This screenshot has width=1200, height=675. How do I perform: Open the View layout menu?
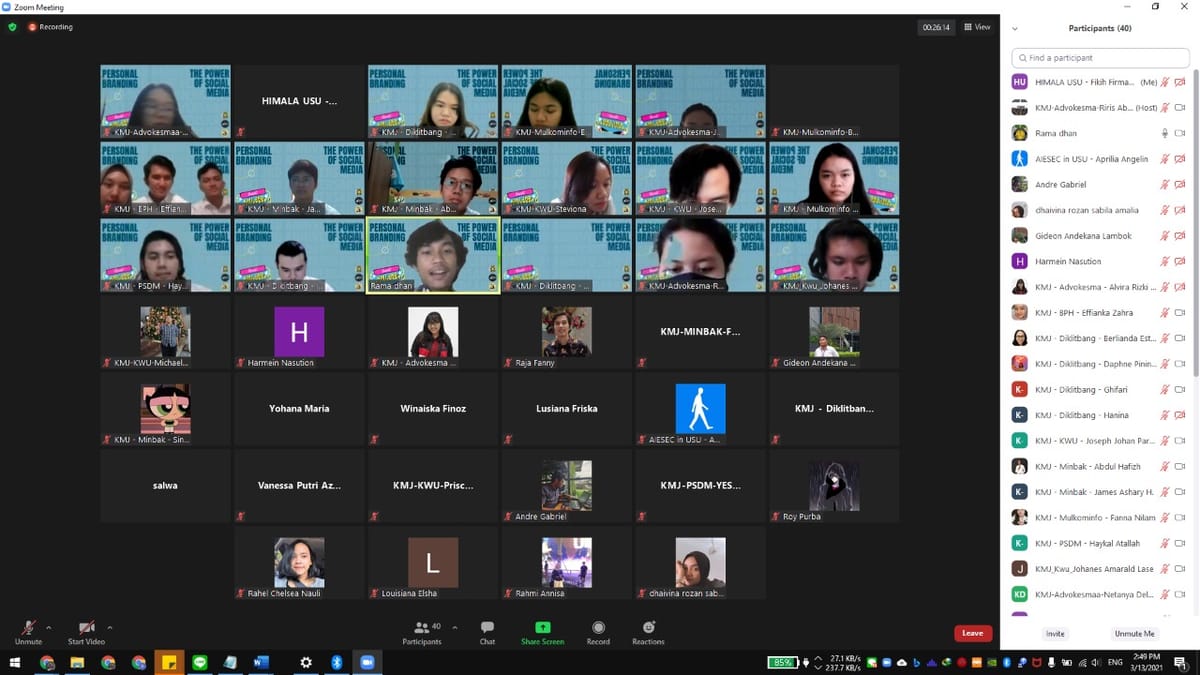[977, 27]
